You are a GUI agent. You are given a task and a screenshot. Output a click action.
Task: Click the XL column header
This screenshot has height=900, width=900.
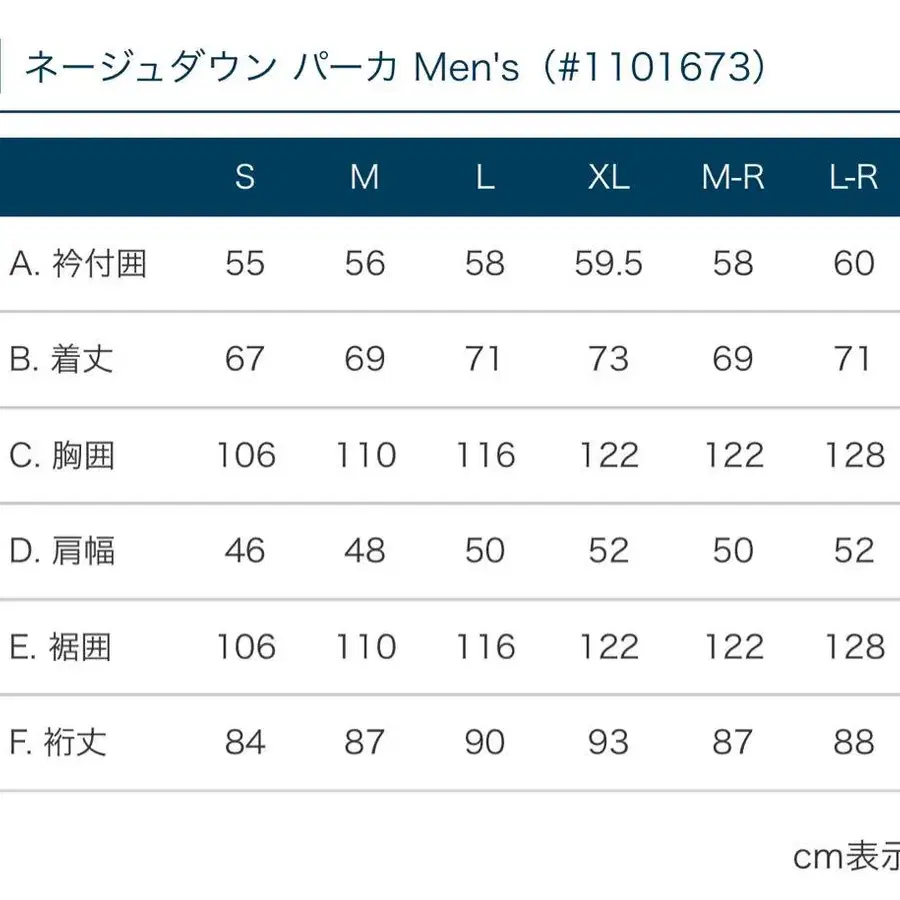pos(608,177)
